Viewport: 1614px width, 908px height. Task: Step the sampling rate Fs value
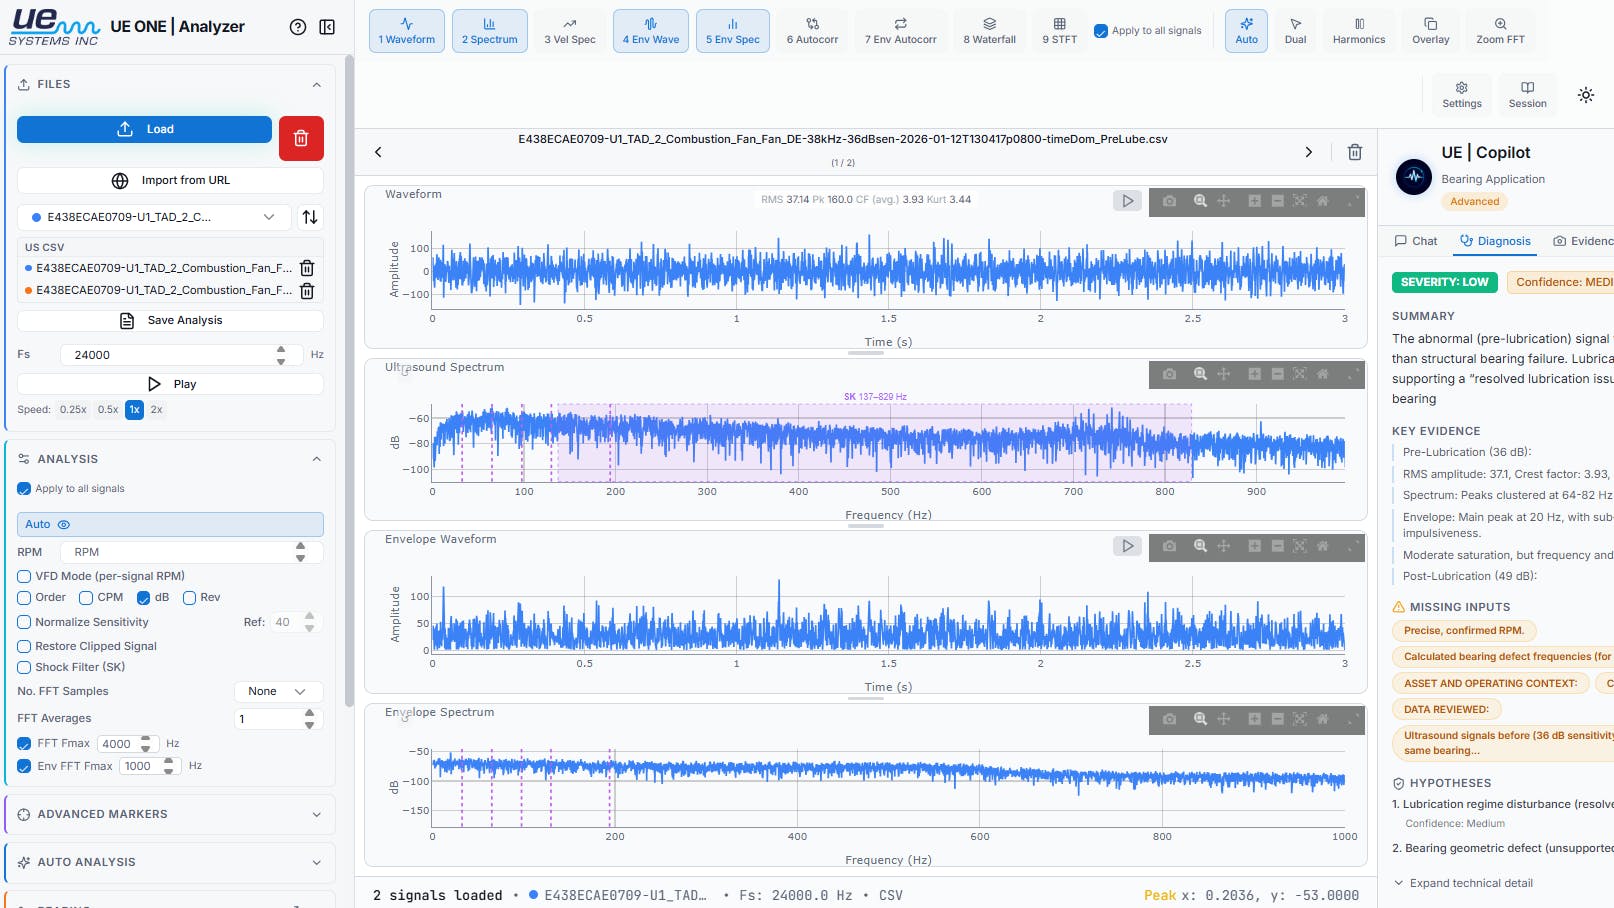pos(281,354)
